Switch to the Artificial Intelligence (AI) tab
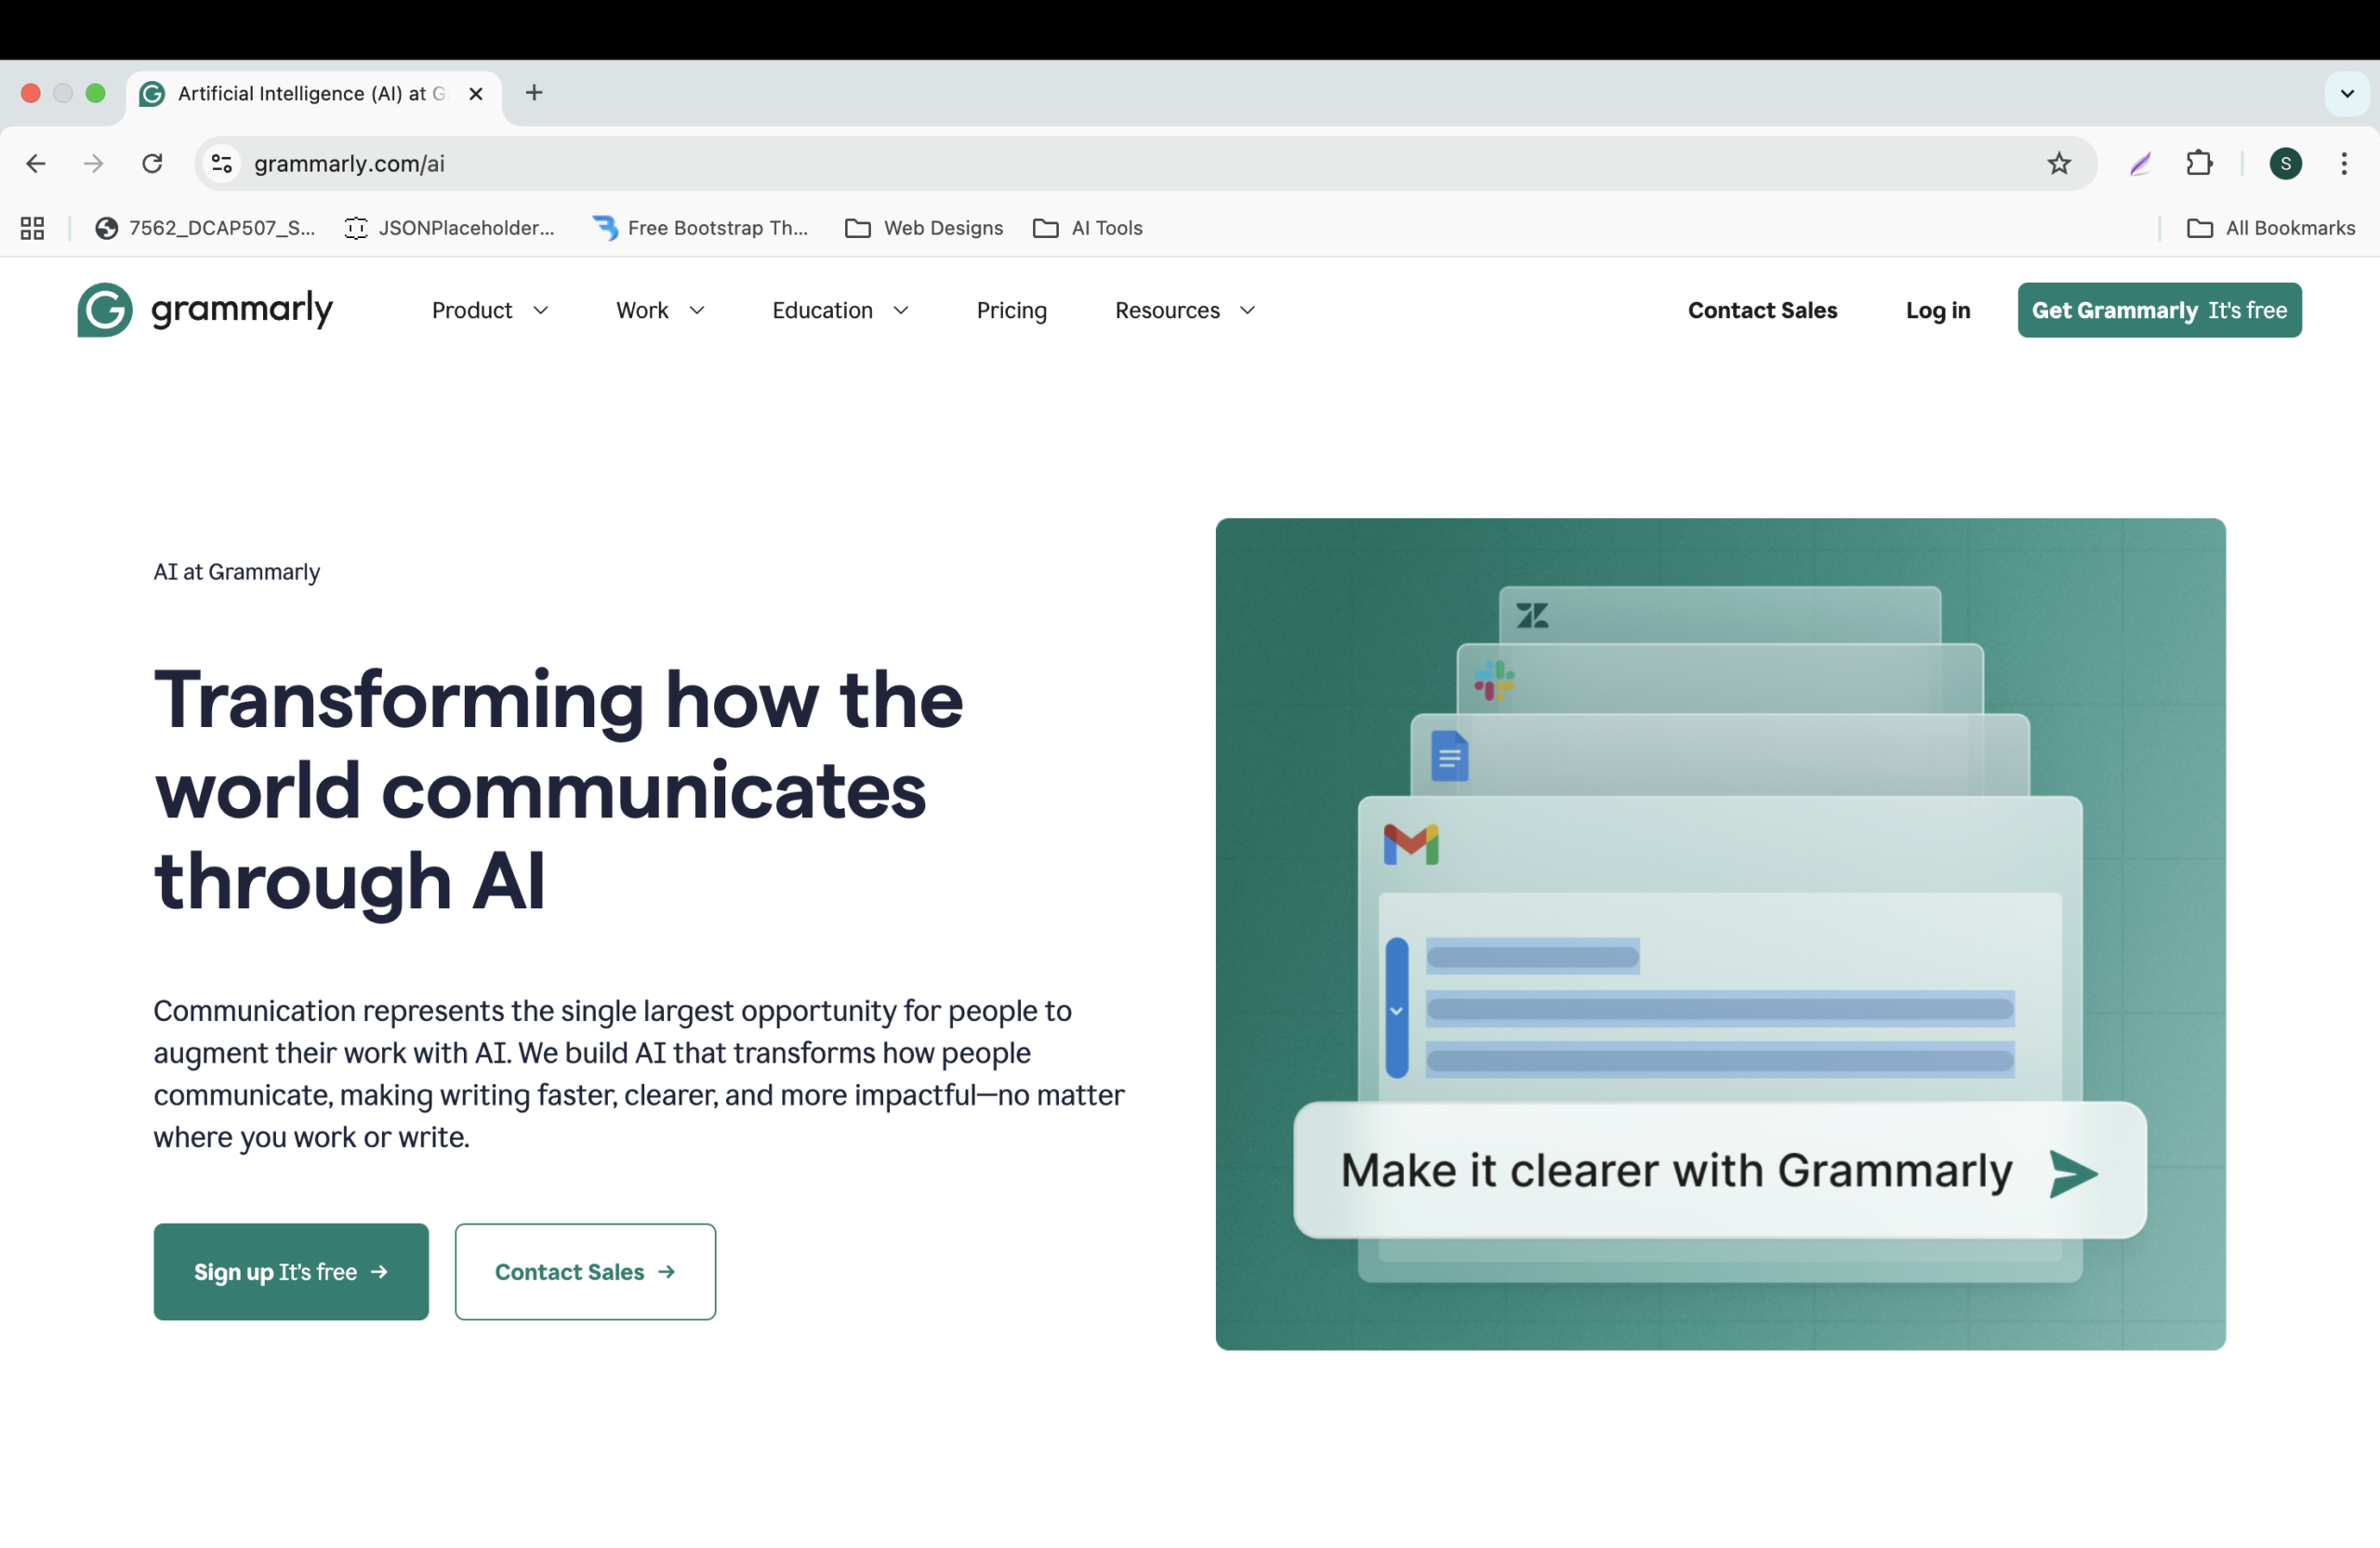The image size is (2380, 1548). (300, 93)
